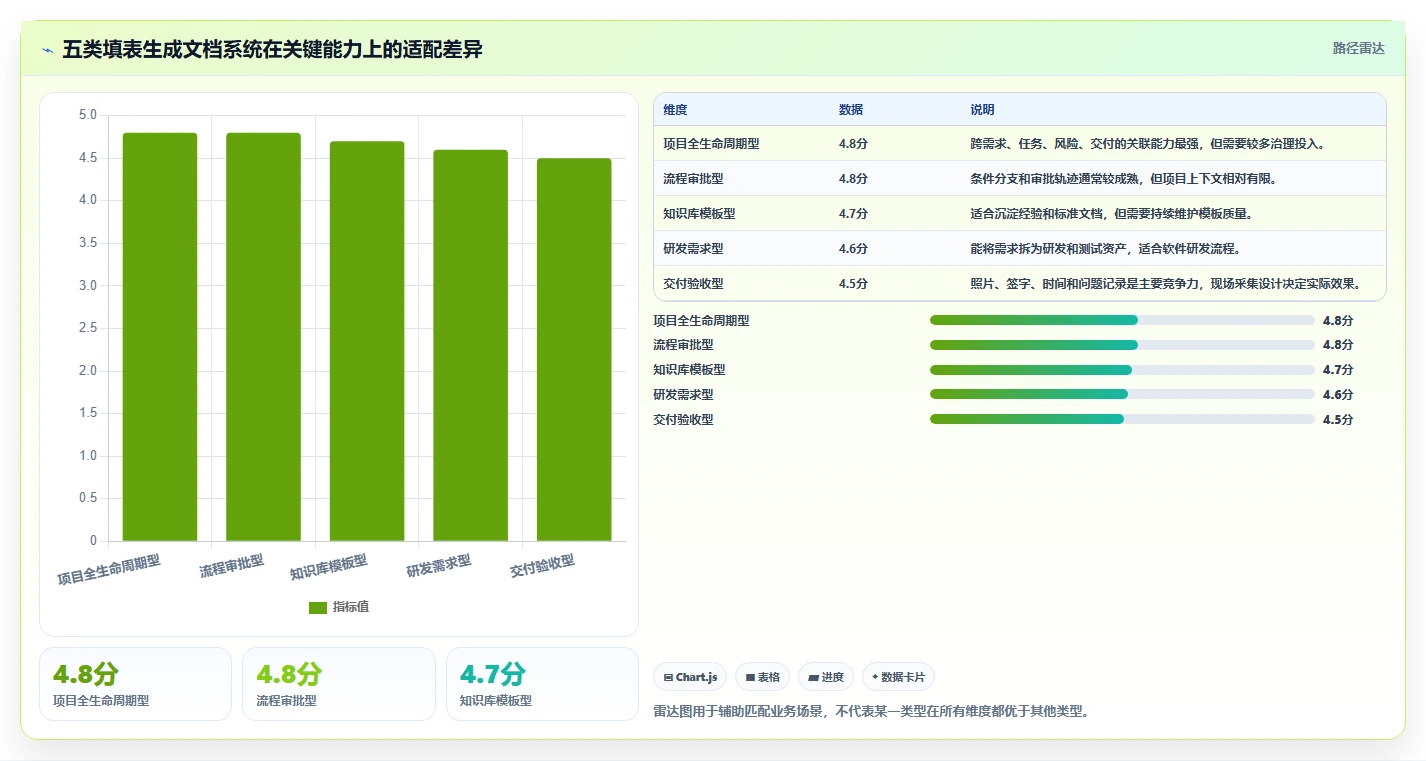The image size is (1426, 761).
Task: Click the lightning icon beside the page title
Action: 48,50
